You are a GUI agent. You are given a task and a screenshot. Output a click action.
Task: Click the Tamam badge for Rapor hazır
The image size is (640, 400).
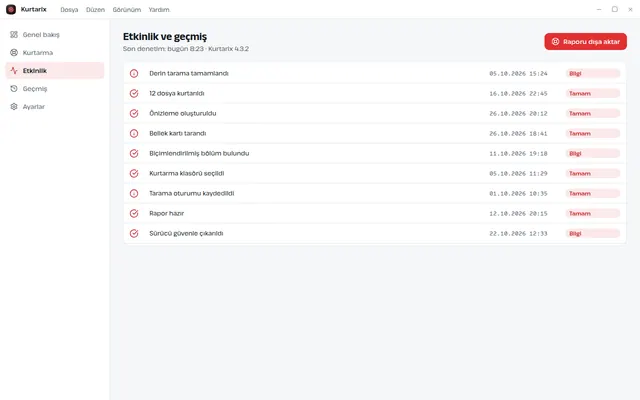click(x=593, y=213)
